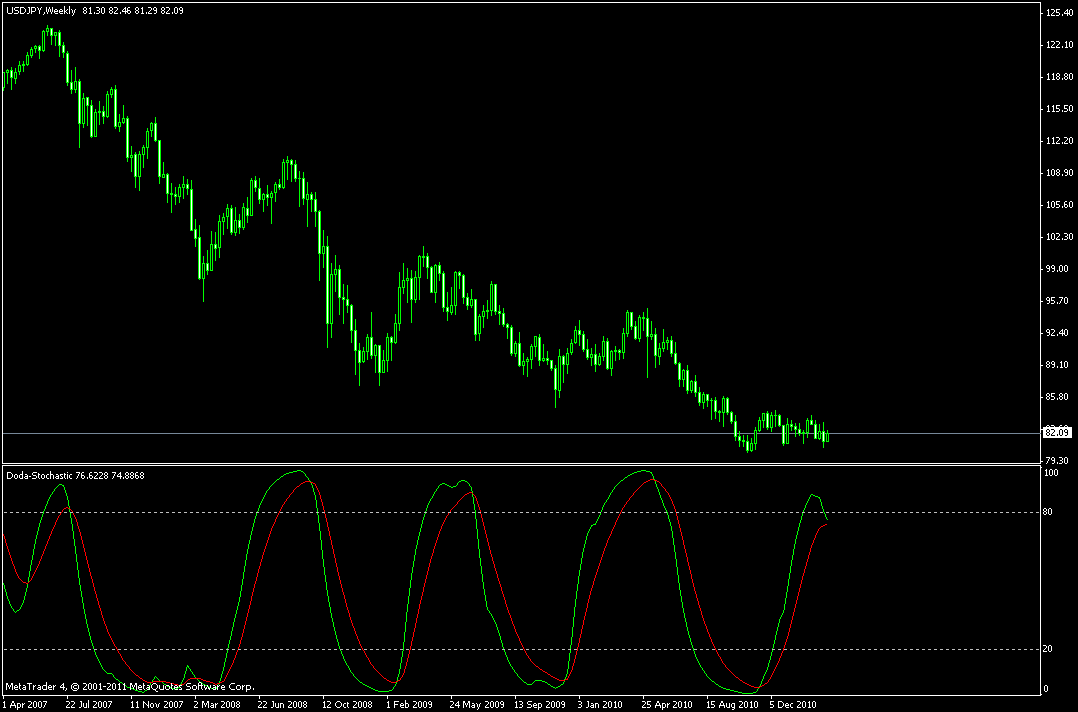Click the 22 Jun 2008 date label
Screen dimensions: 1078x712
282,704
